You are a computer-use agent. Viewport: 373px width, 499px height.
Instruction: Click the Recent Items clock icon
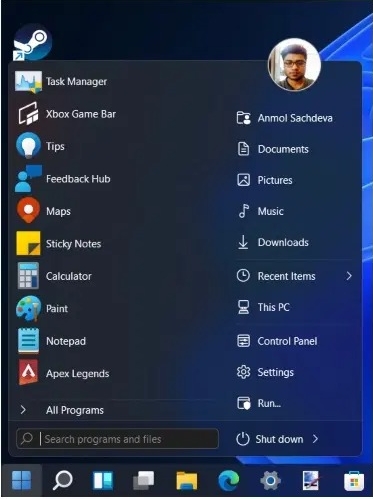pos(243,276)
